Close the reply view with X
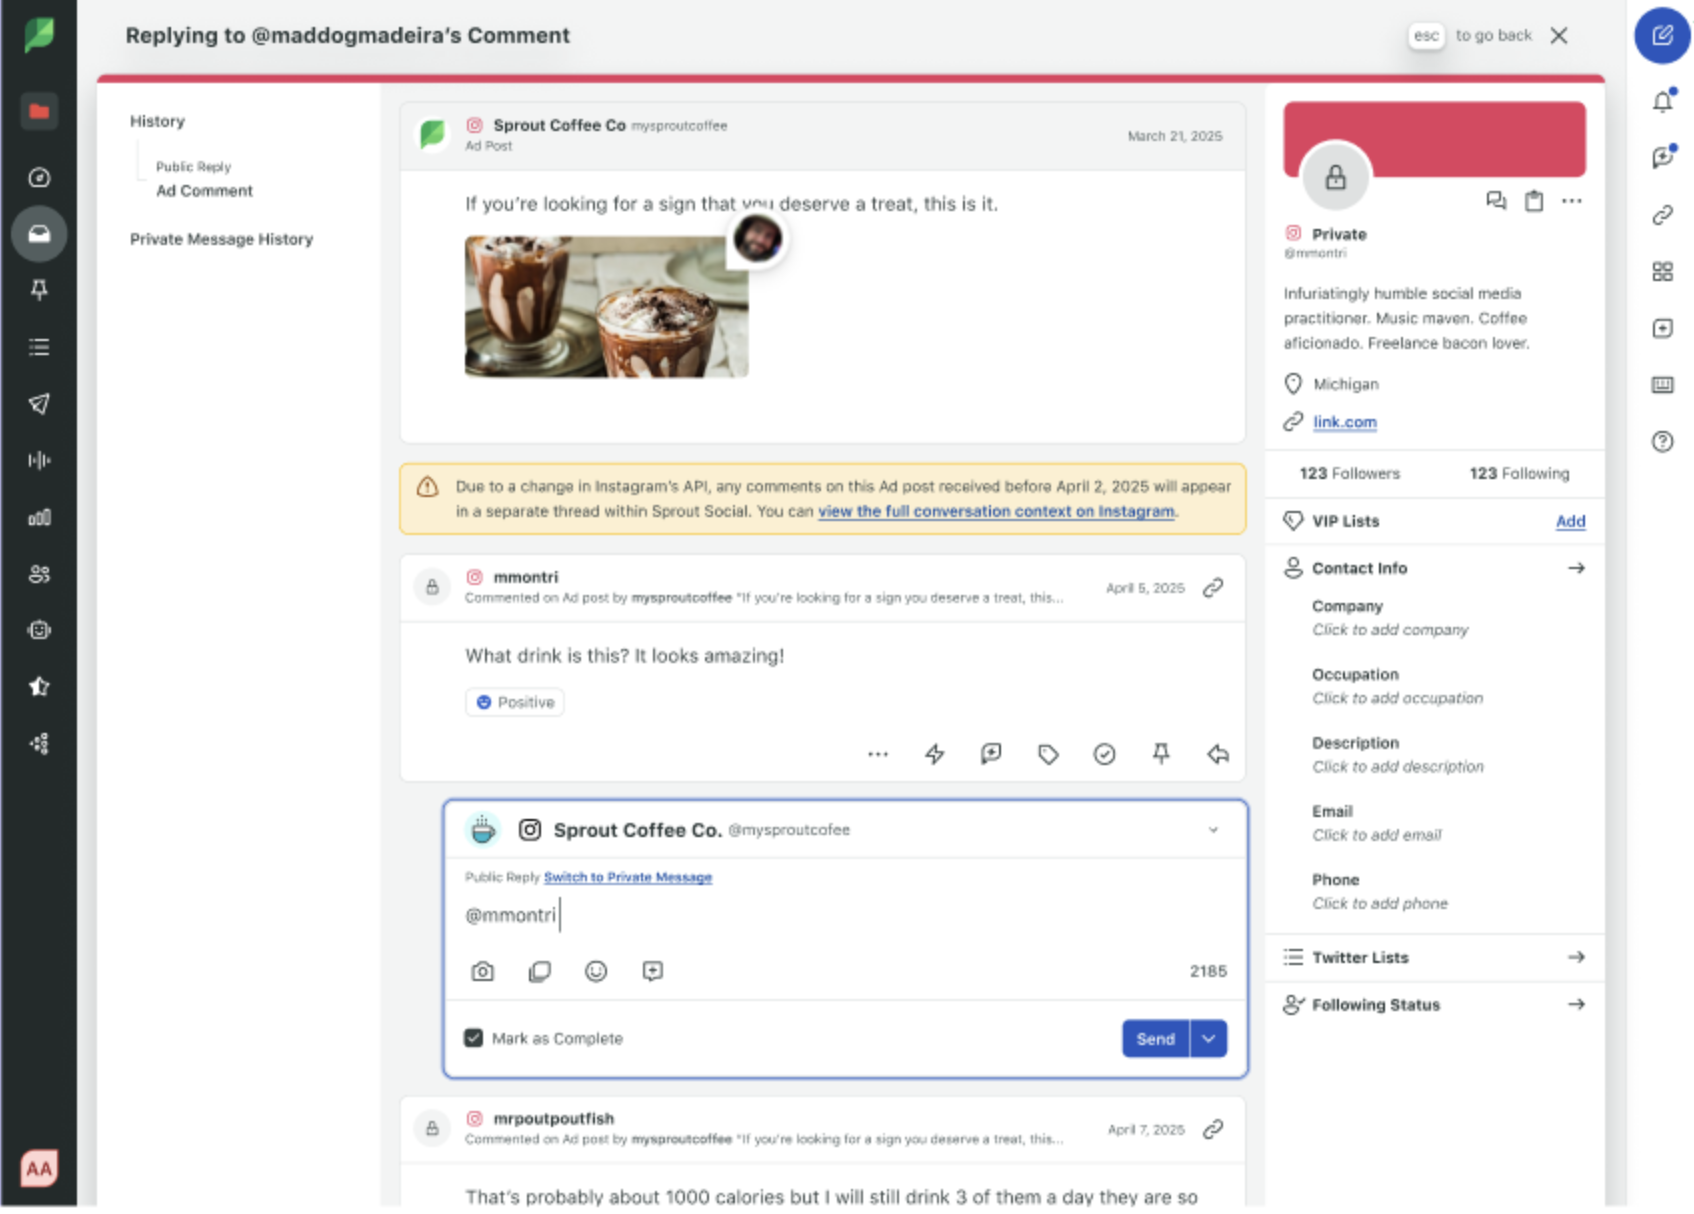1694x1214 pixels. click(1558, 36)
